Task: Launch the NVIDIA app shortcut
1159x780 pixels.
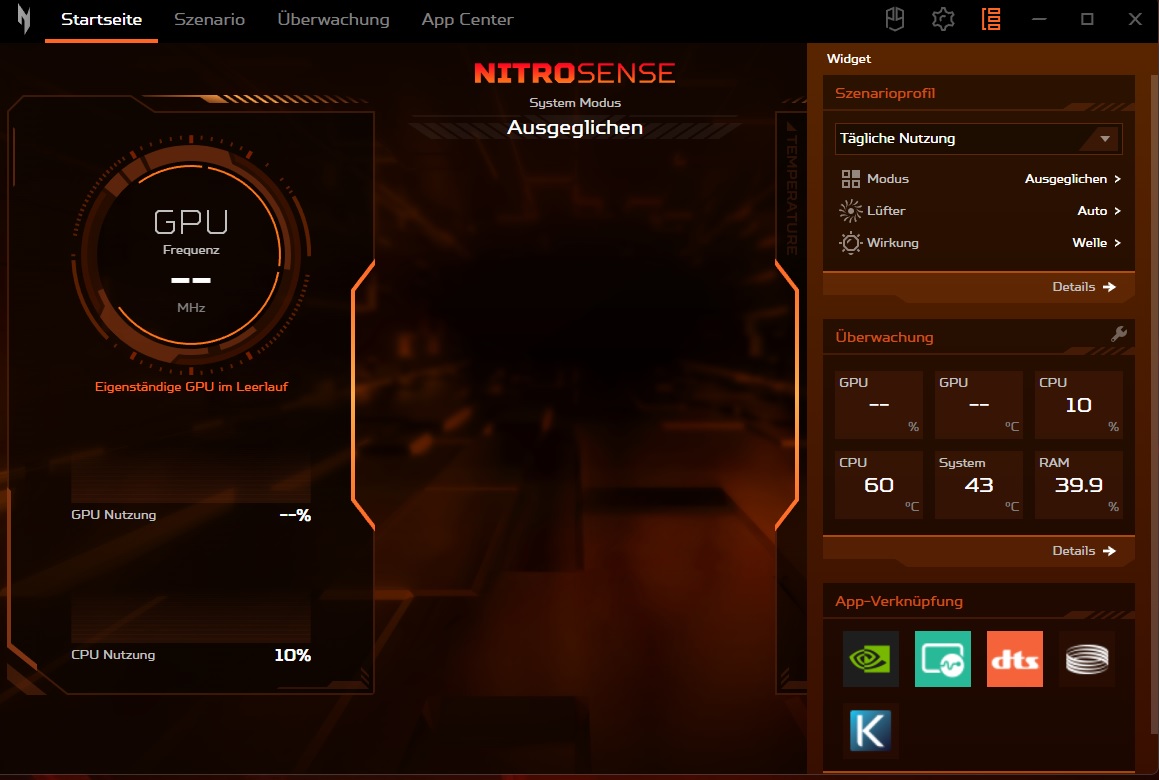Action: coord(870,659)
